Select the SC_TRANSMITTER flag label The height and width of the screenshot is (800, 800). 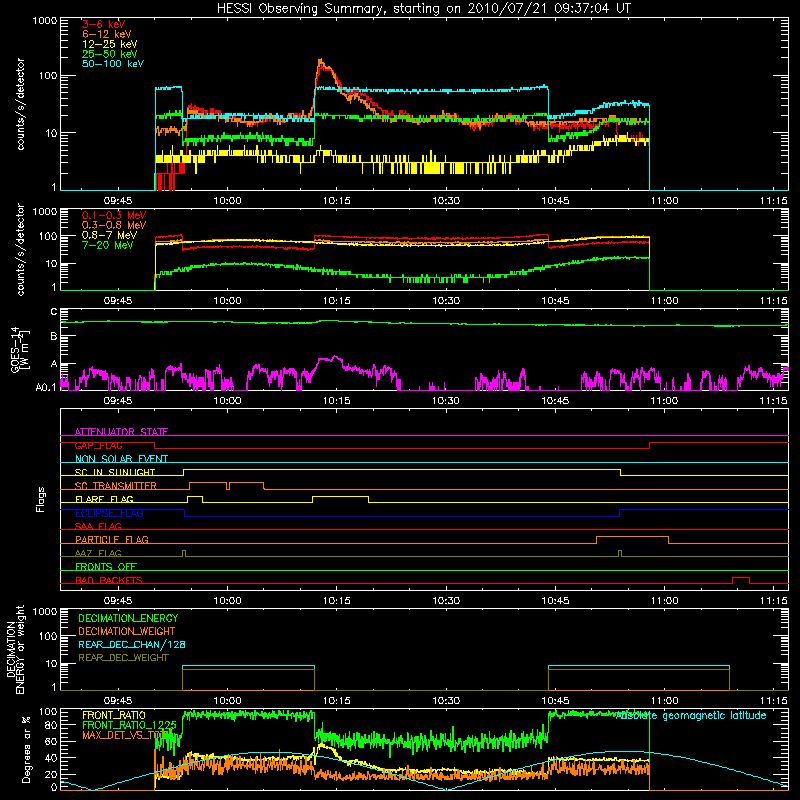pyautogui.click(x=115, y=486)
